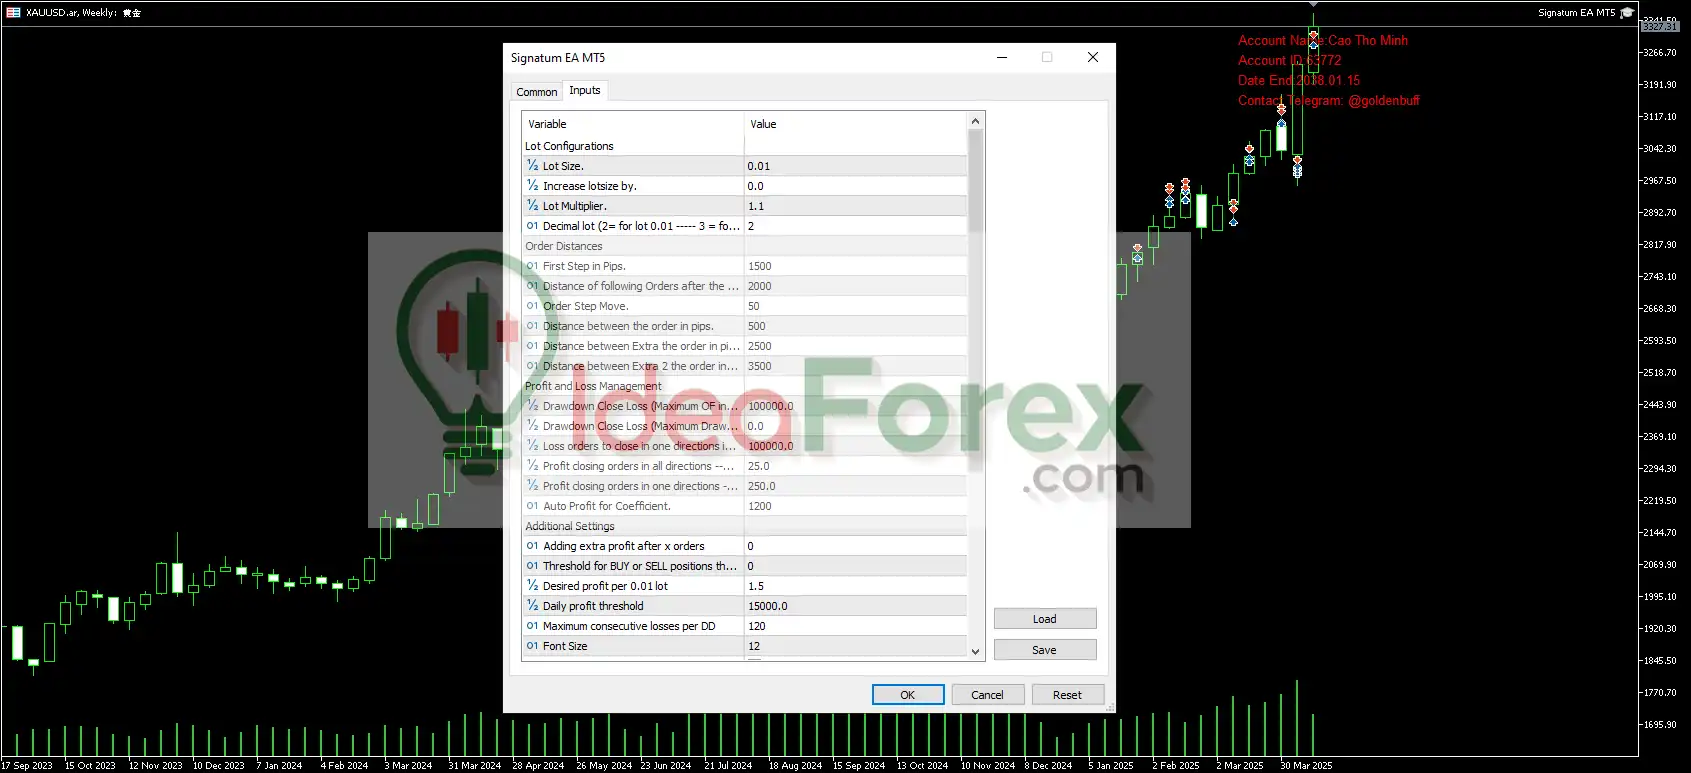This screenshot has width=1691, height=773.
Task: Click the chart window flag icon
Action: (x=13, y=12)
